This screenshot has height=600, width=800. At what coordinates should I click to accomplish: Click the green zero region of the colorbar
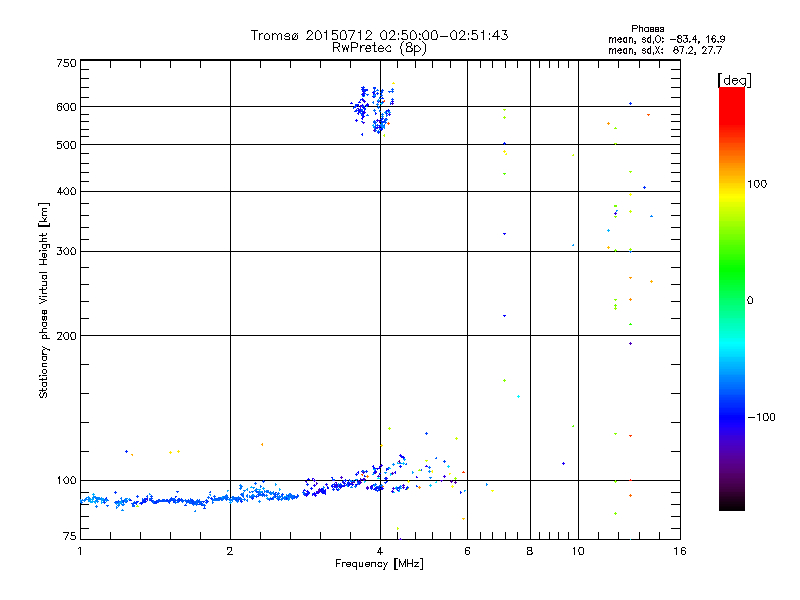tap(732, 300)
